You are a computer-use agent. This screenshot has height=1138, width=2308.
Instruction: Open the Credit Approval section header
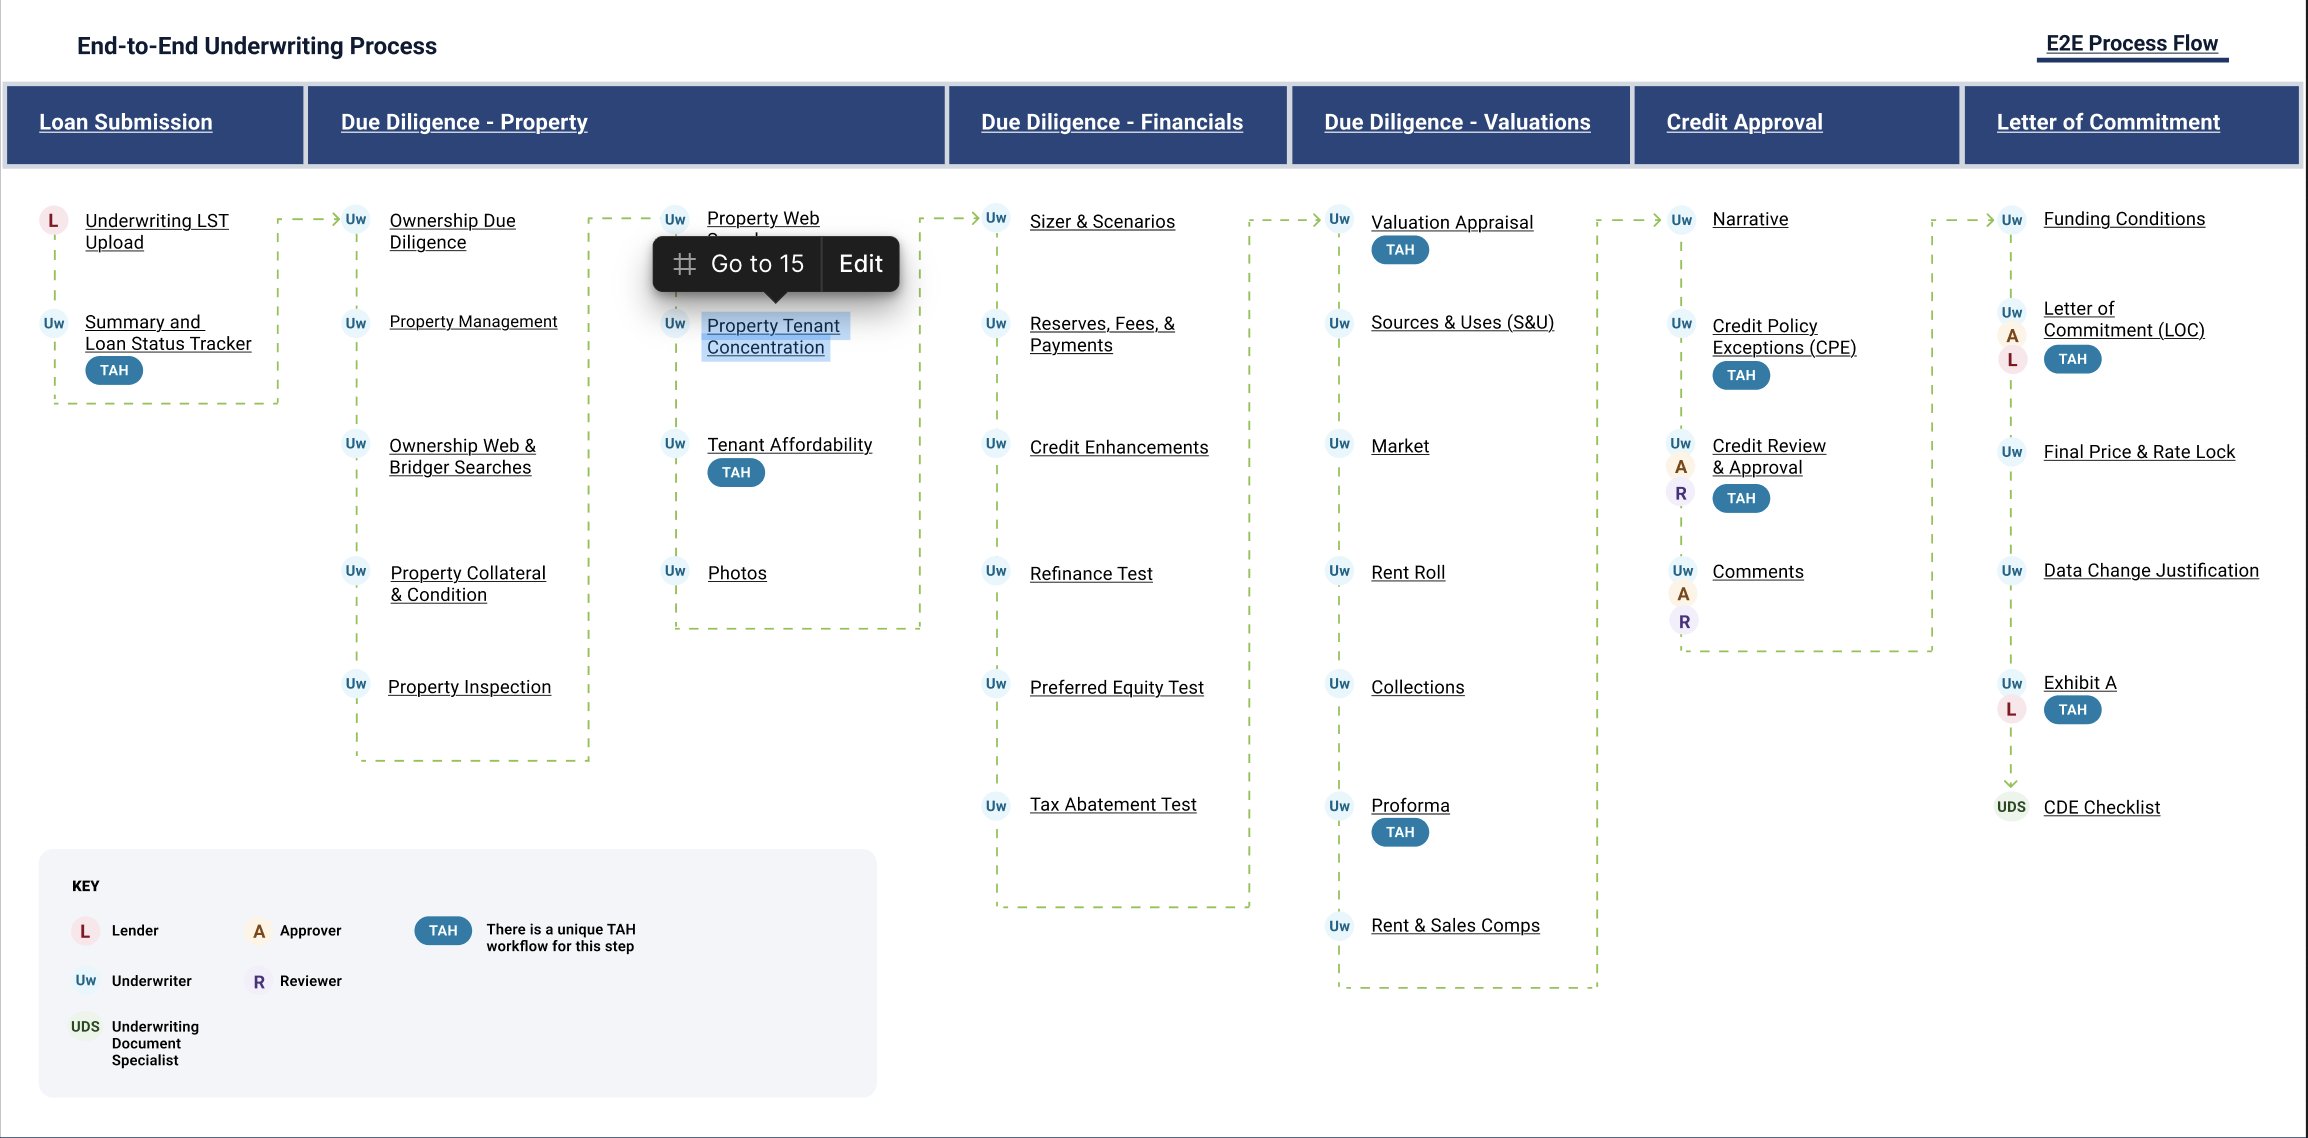(x=1744, y=122)
